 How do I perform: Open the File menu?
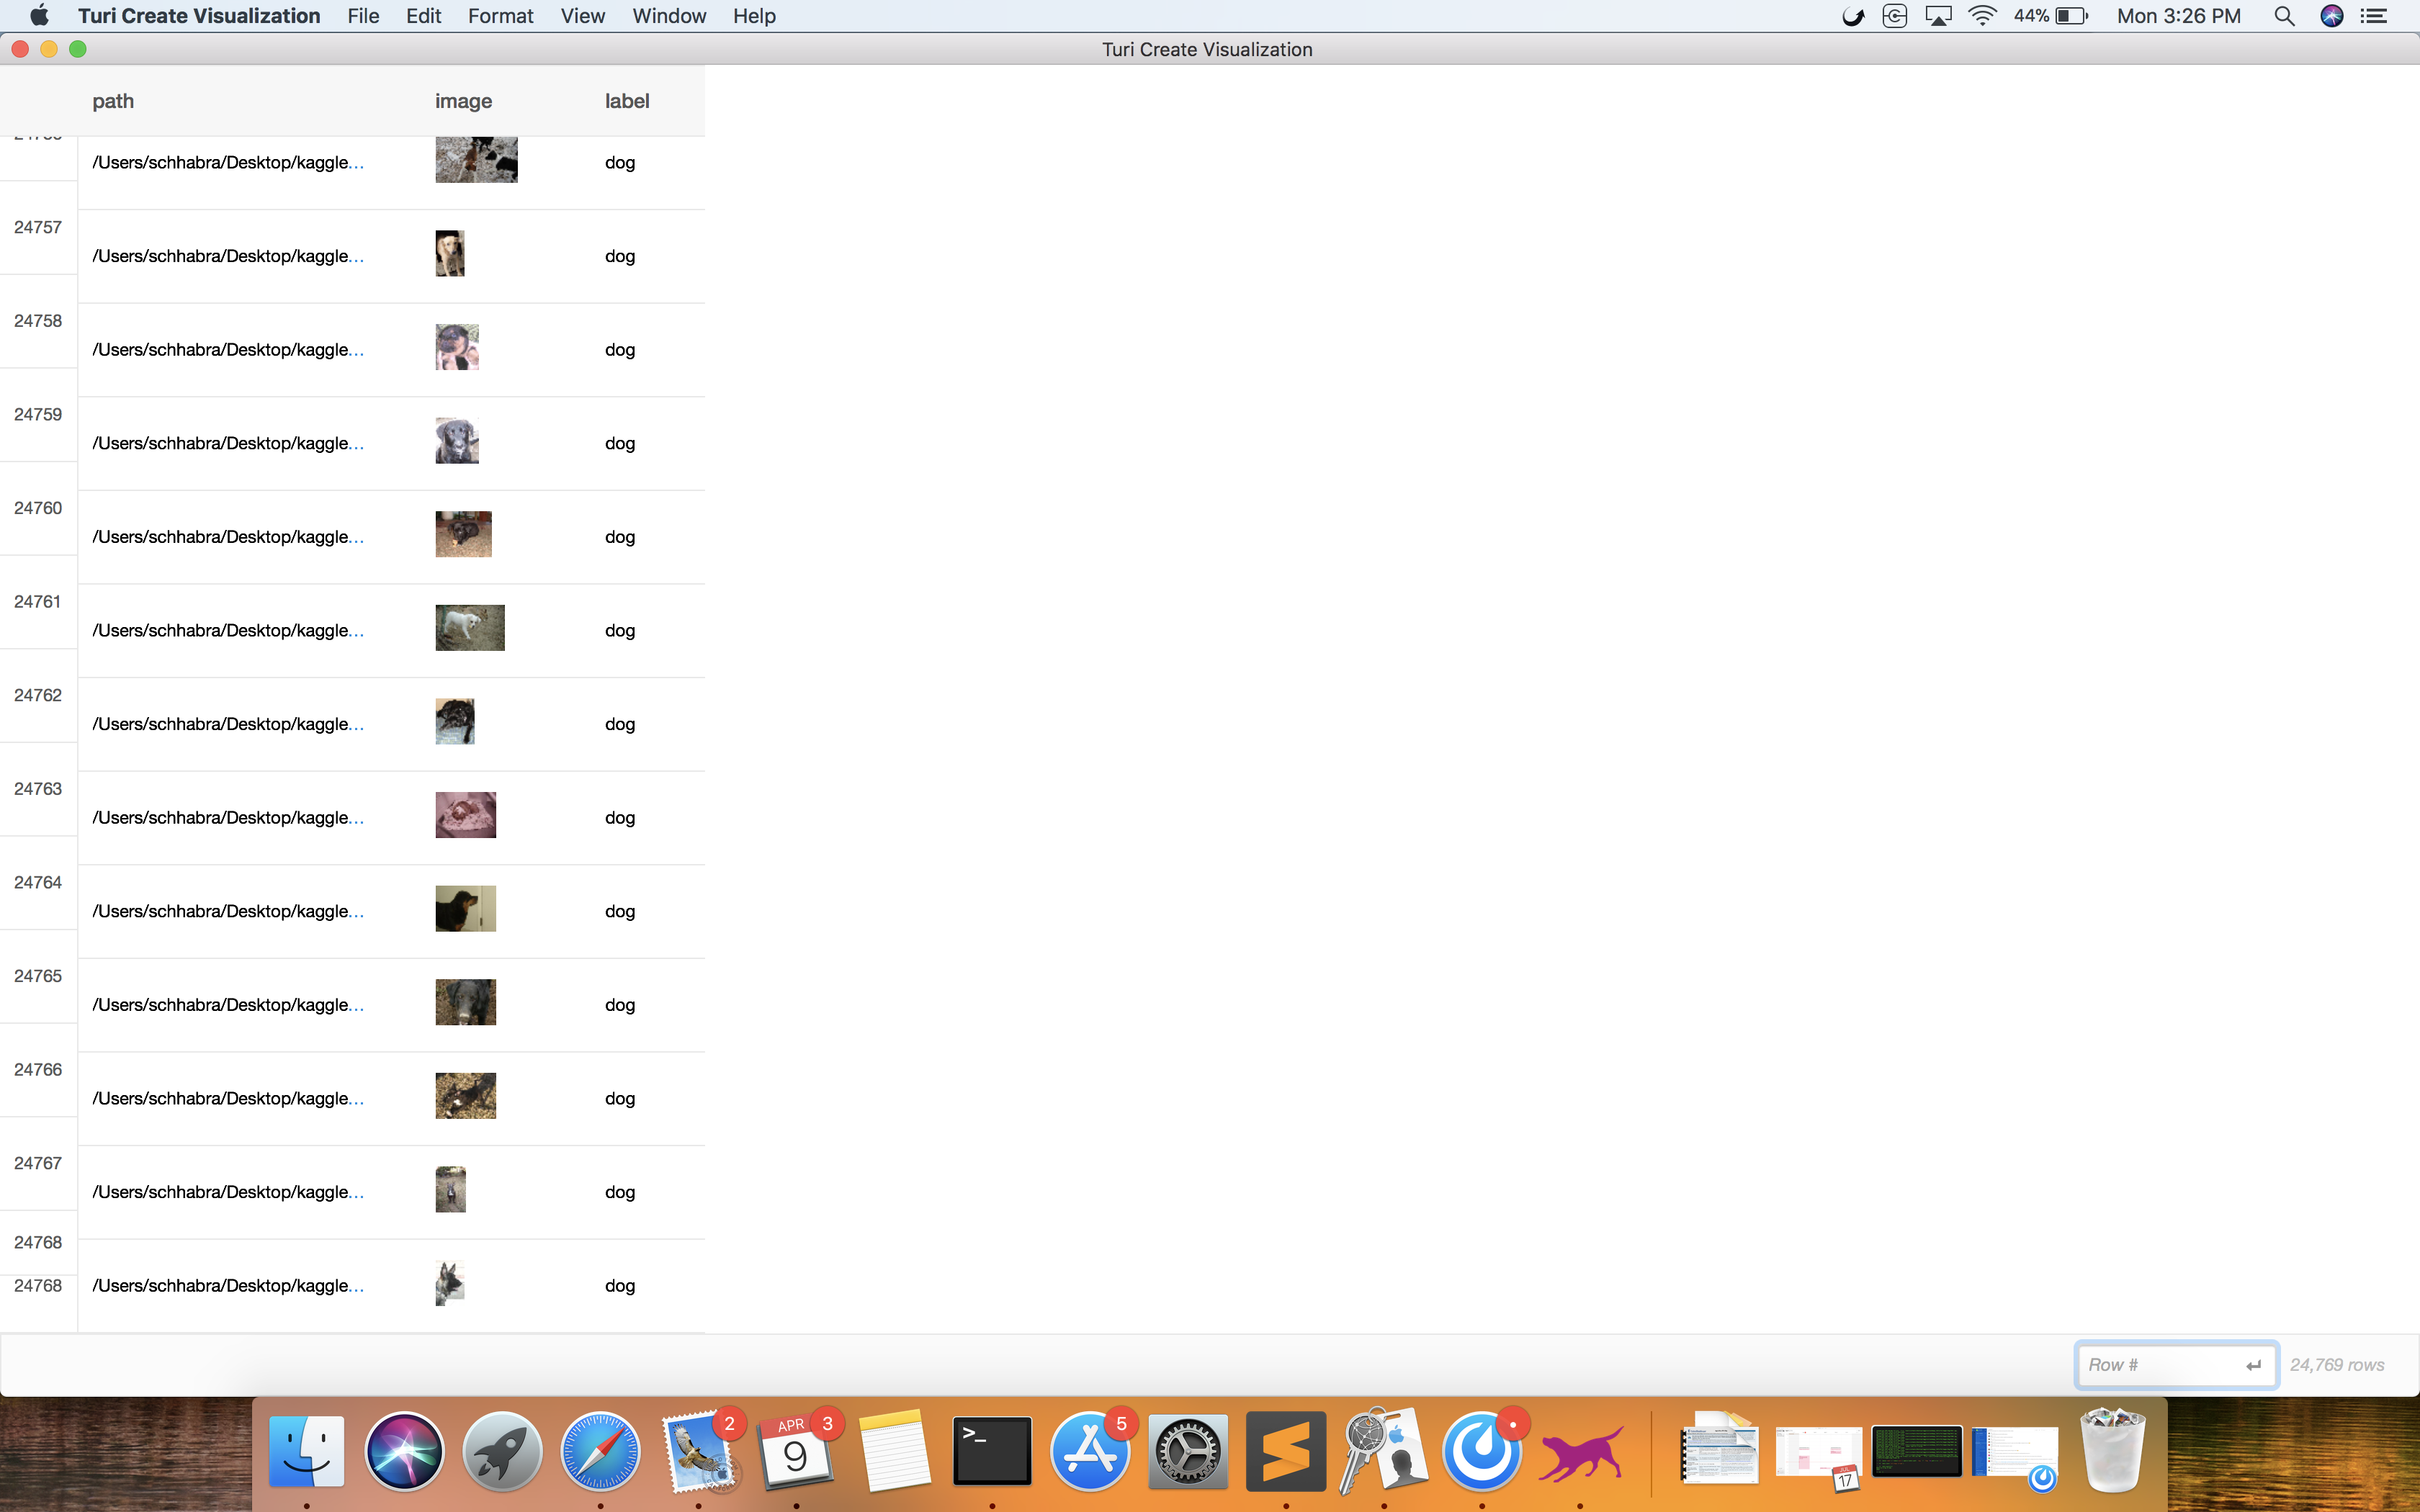(x=362, y=15)
